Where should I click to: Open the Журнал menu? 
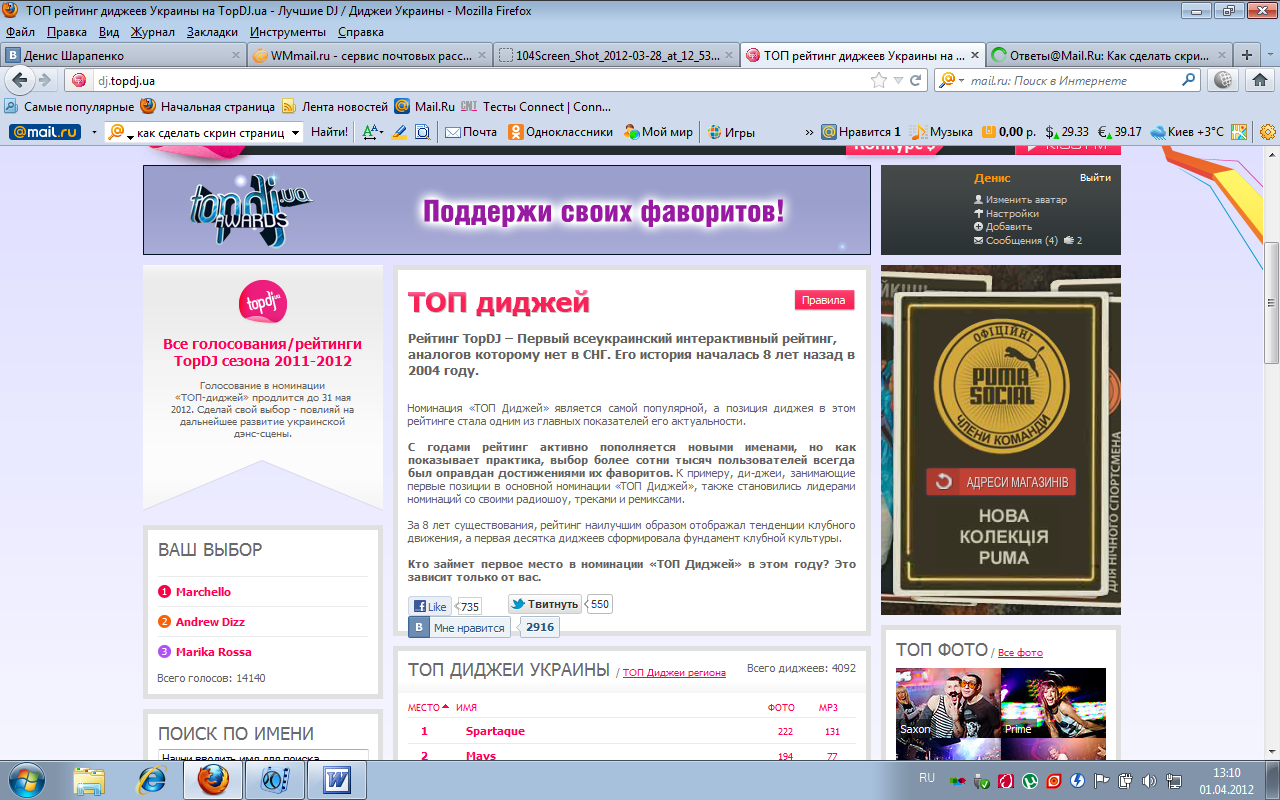153,33
